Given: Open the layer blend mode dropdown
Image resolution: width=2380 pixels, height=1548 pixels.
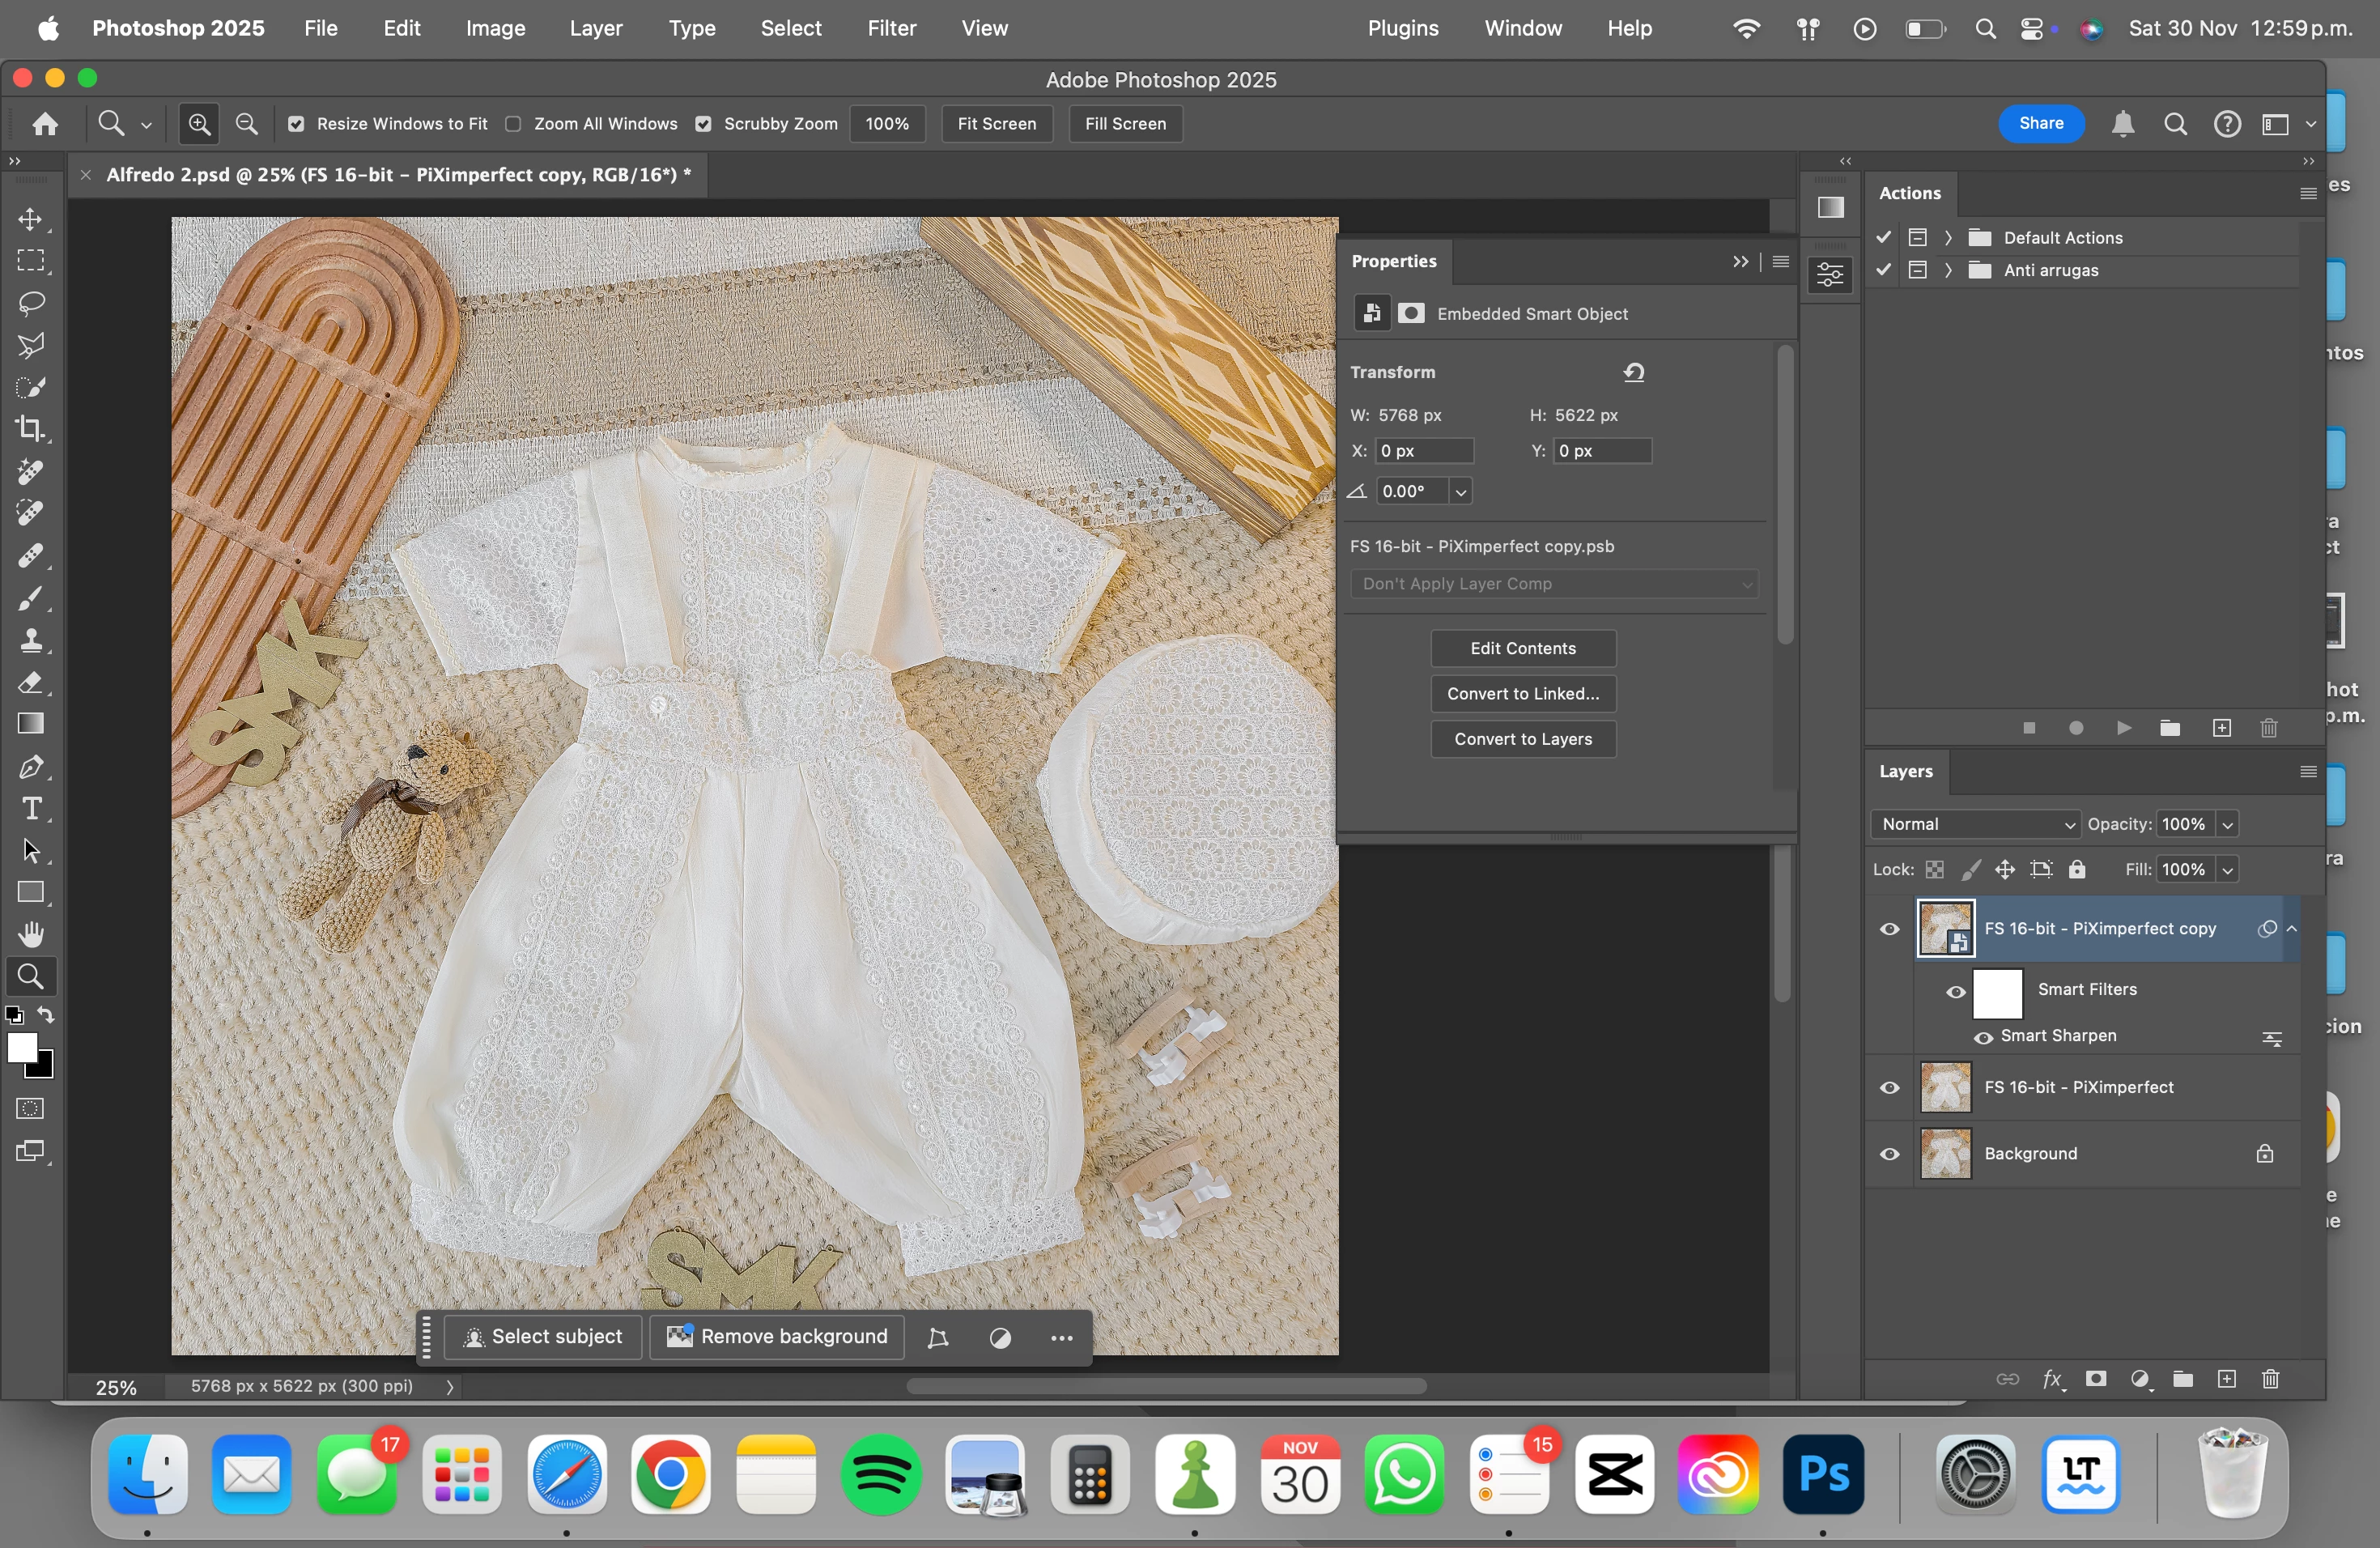Looking at the screenshot, I should point(1975,824).
